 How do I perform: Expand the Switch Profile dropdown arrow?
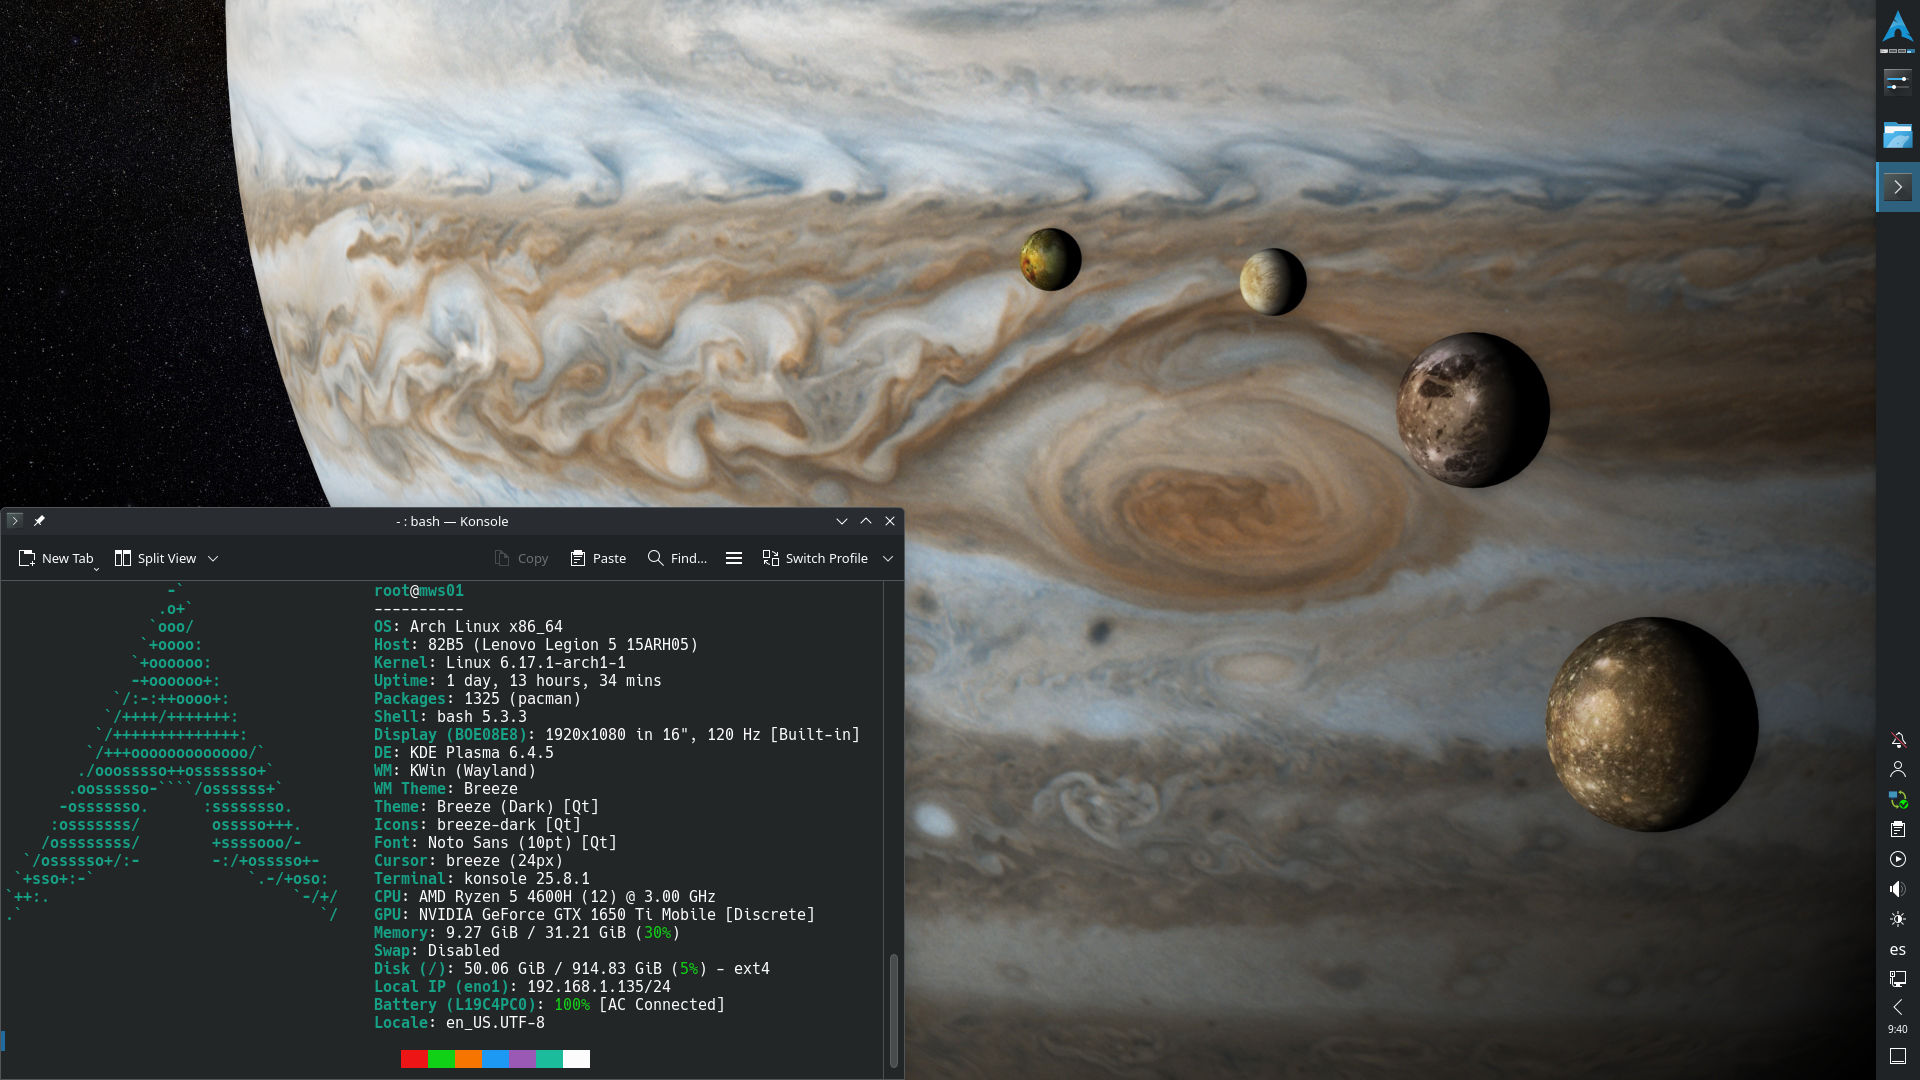(888, 559)
